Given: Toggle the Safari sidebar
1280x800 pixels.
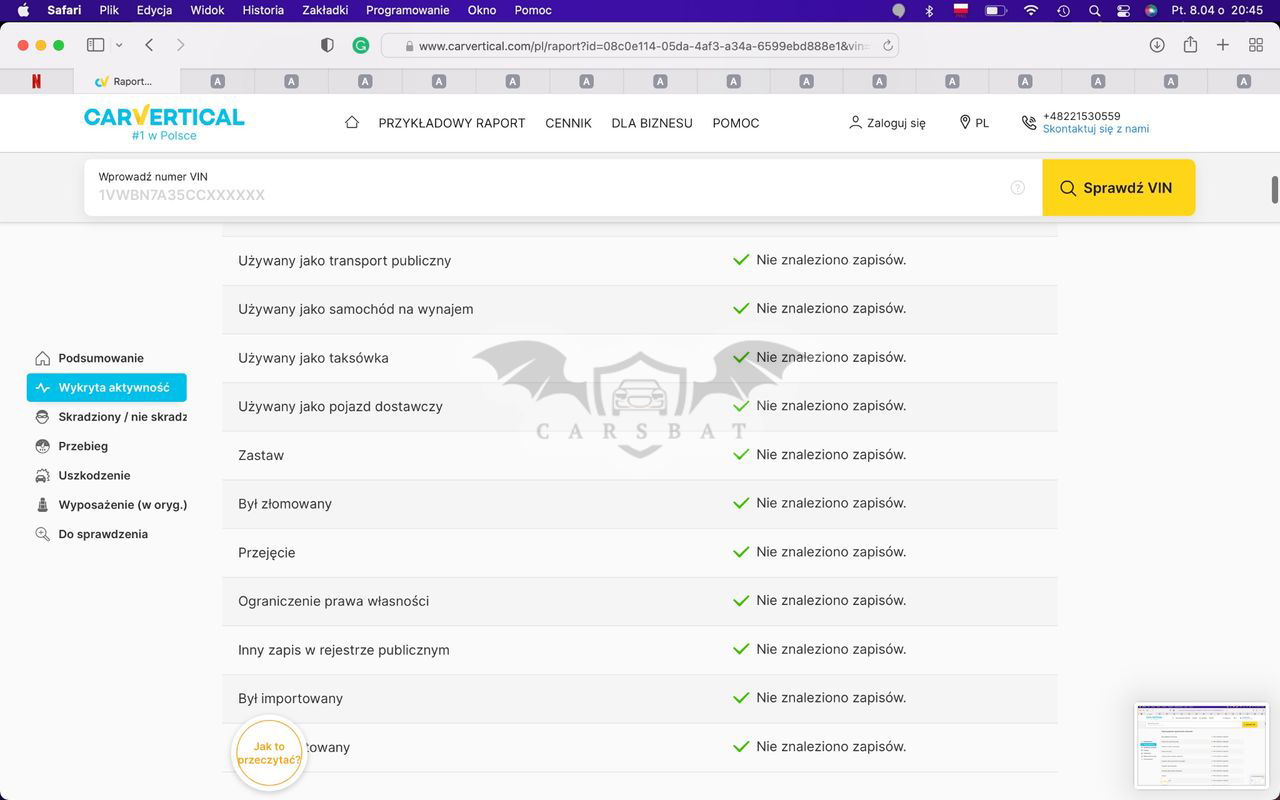Looking at the screenshot, I should tap(95, 45).
